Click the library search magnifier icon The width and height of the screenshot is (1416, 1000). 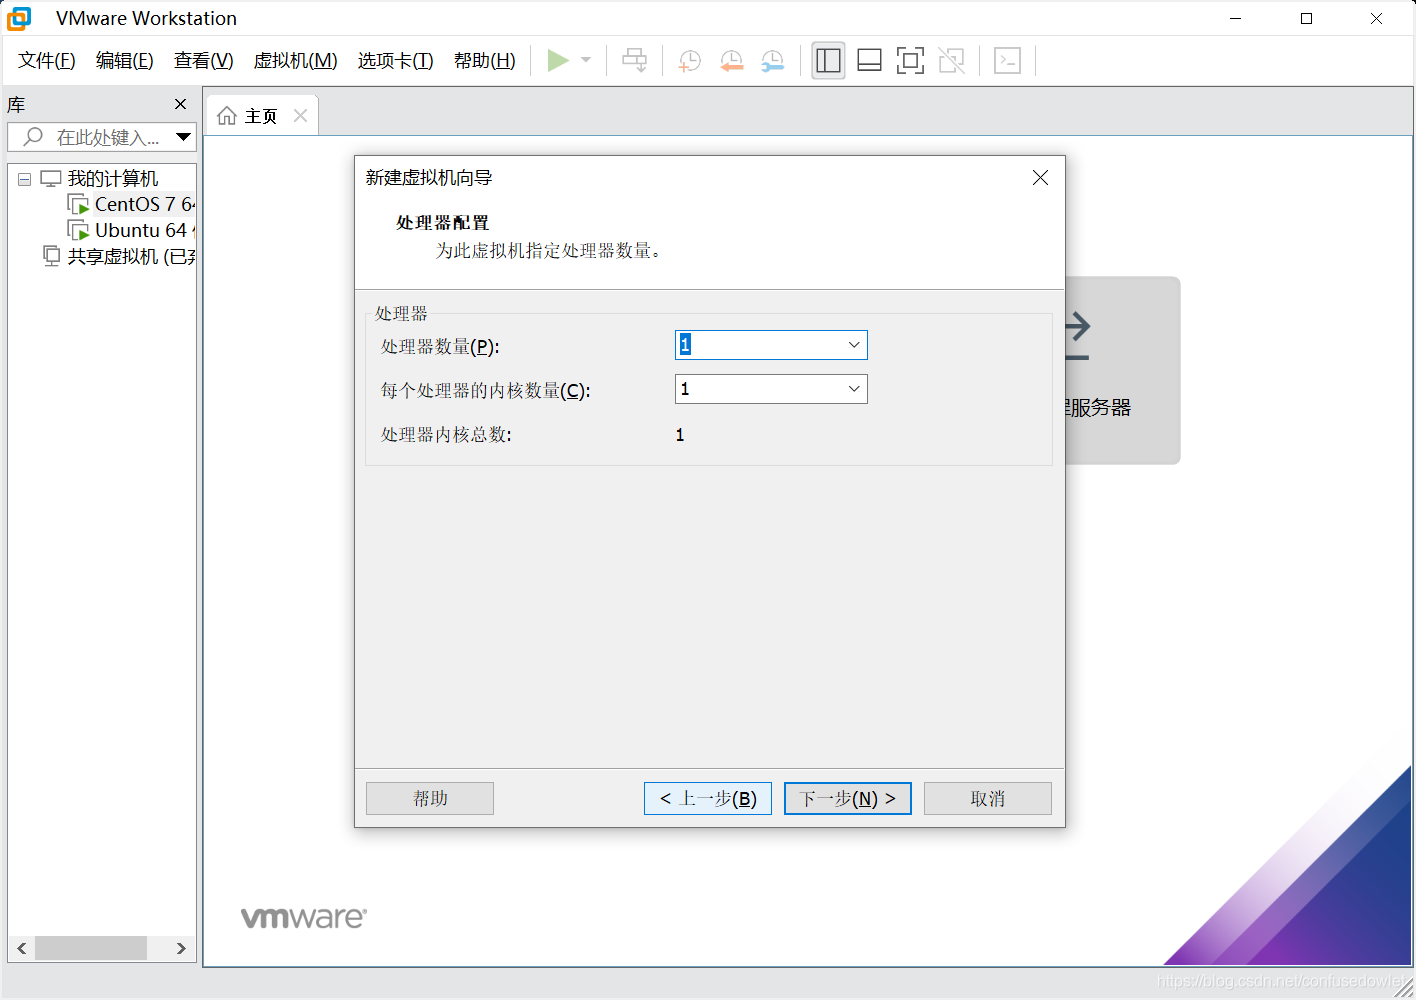(33, 137)
